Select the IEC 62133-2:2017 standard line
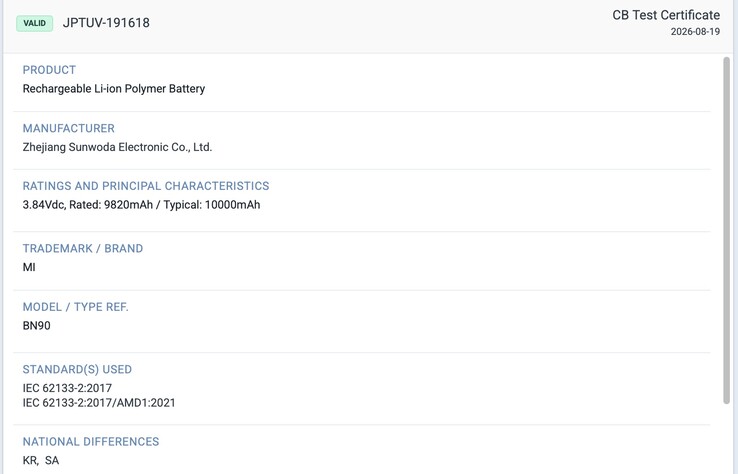The height and width of the screenshot is (474, 738). [x=67, y=388]
